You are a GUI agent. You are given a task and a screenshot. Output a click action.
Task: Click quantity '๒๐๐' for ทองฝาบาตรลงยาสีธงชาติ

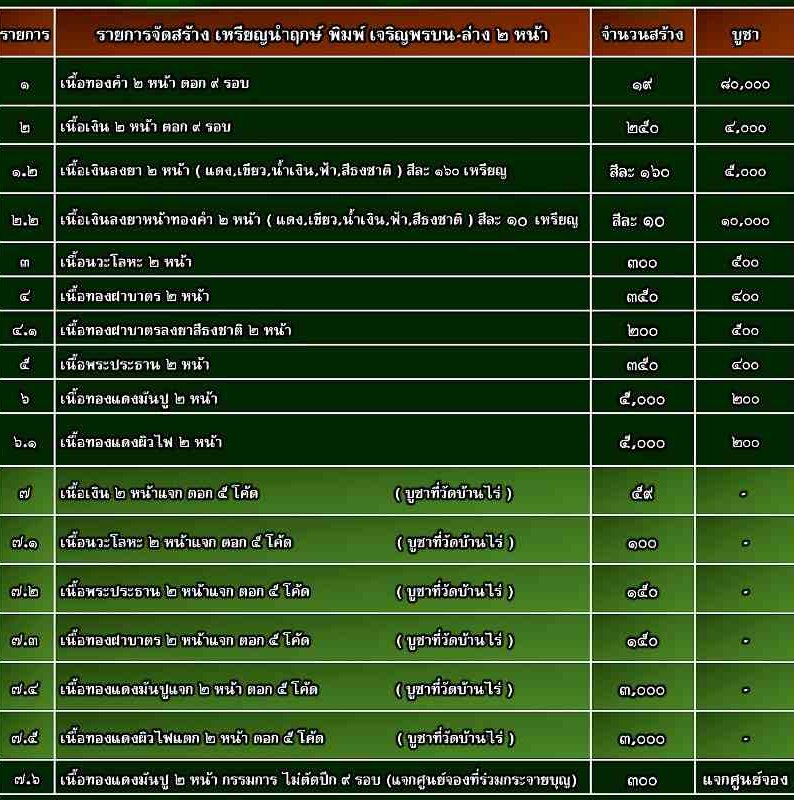click(642, 331)
